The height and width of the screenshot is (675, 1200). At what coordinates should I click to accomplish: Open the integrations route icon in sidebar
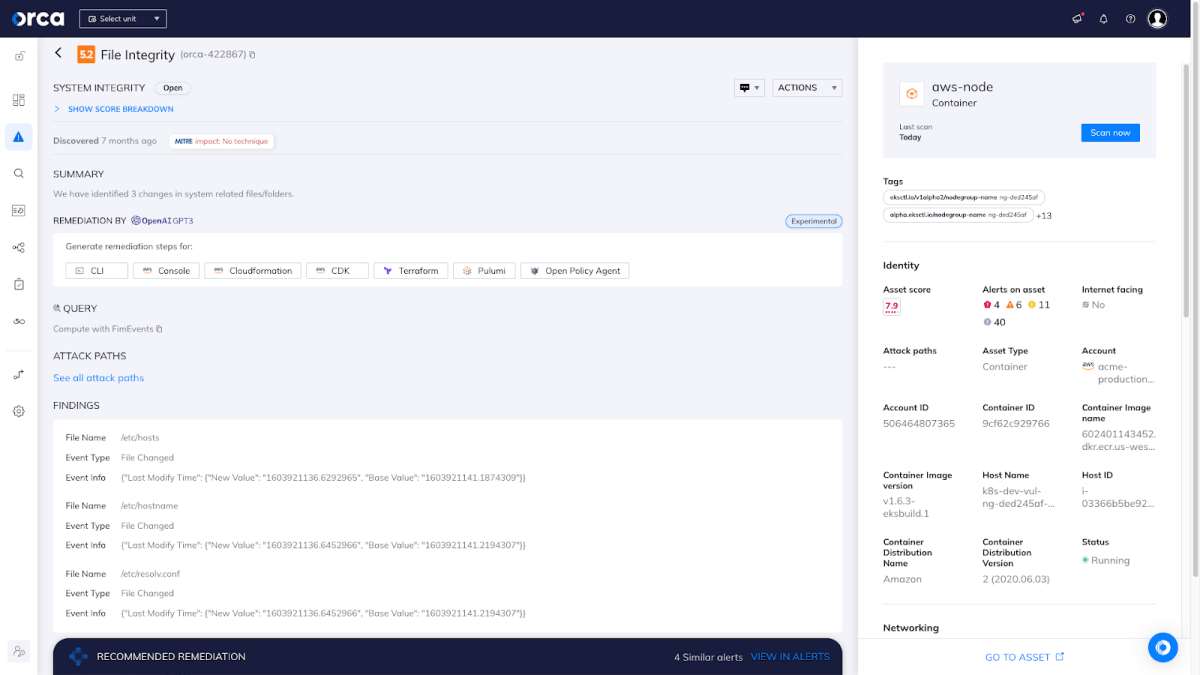[x=18, y=375]
